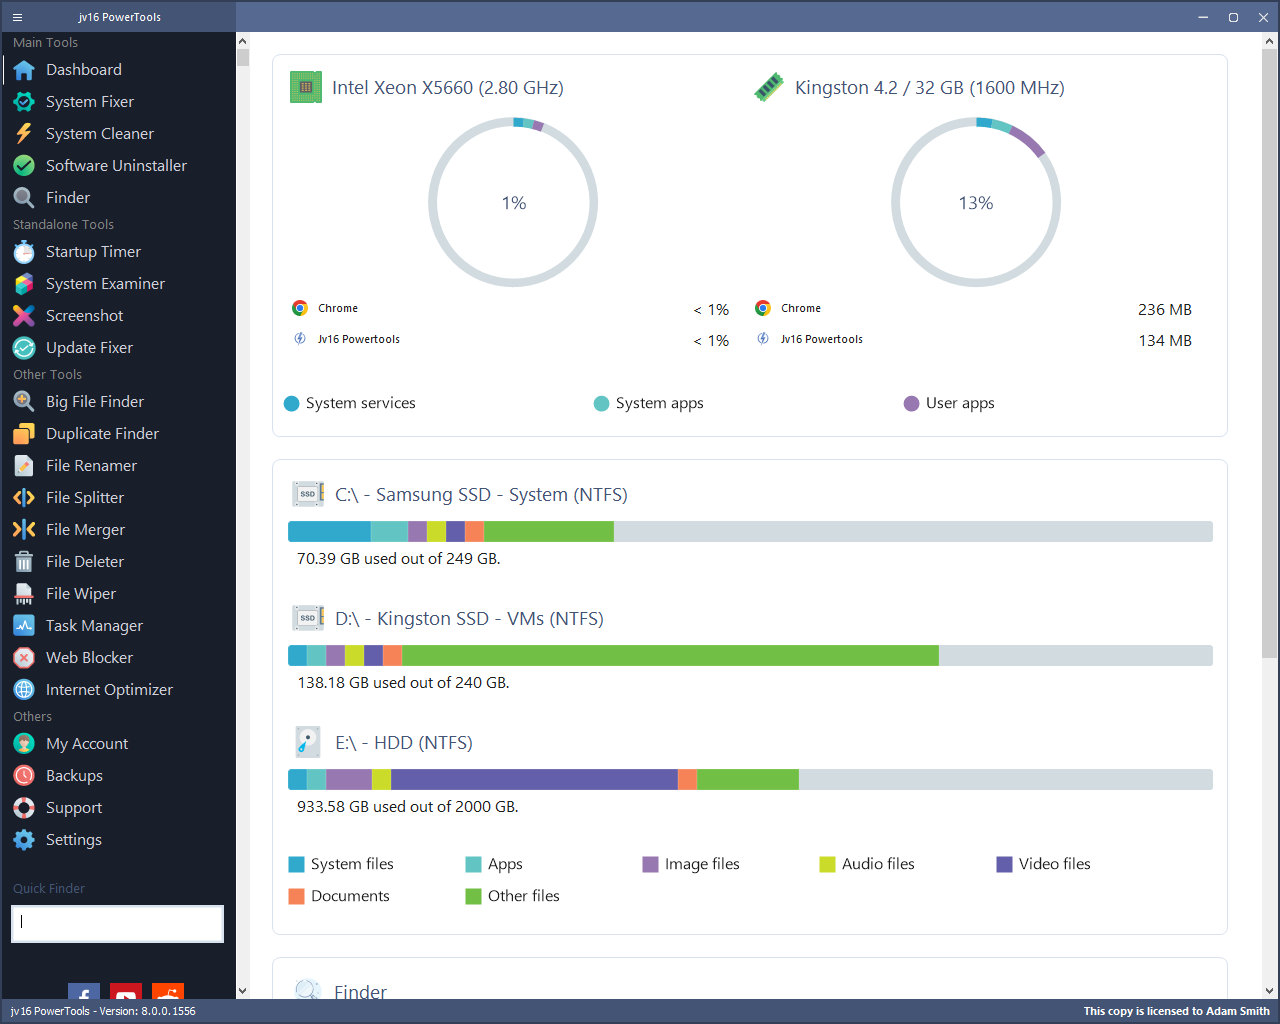
Task: Open the hamburger menu
Action: tap(17, 17)
